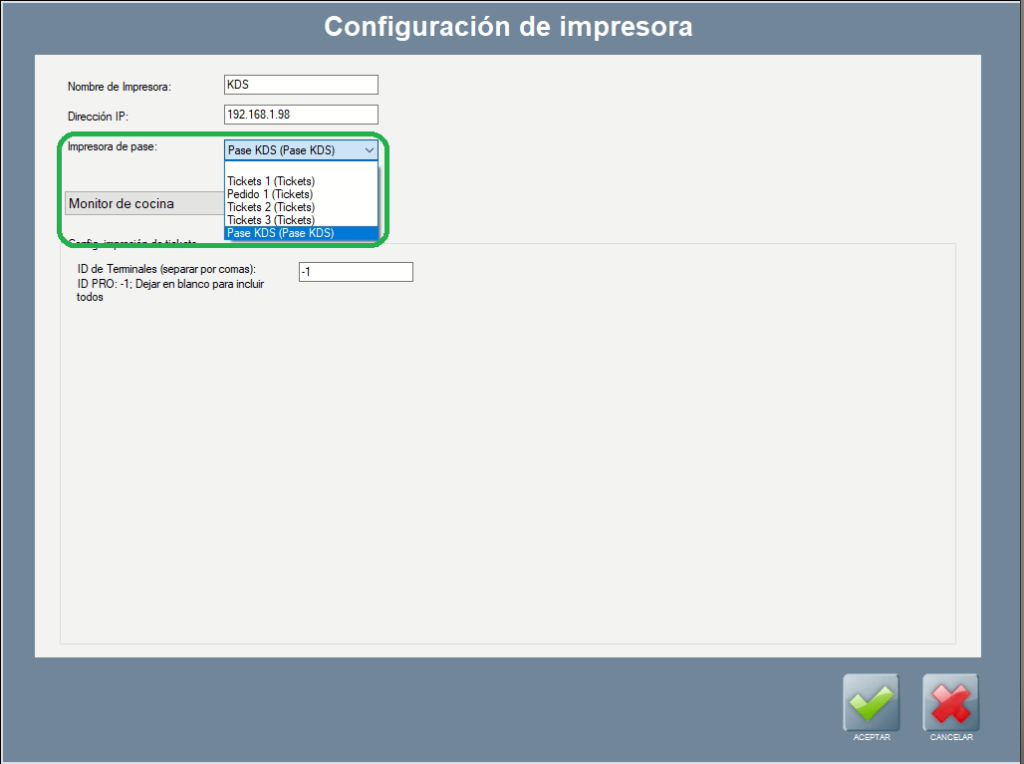Screen dimensions: 1024x764
Task: Focus the Dirección IP field with 192.168.1.98
Action: [301, 114]
